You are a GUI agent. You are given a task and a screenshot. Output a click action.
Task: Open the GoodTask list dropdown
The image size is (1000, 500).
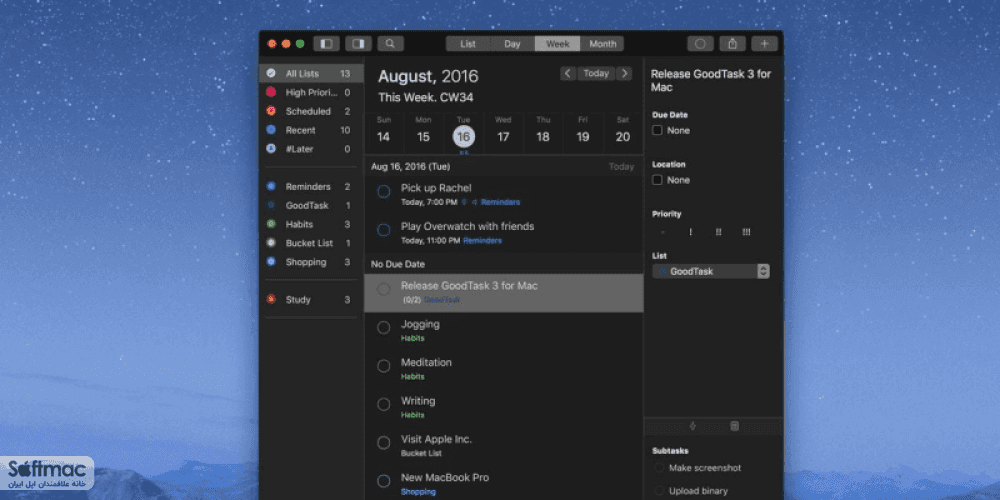(710, 271)
